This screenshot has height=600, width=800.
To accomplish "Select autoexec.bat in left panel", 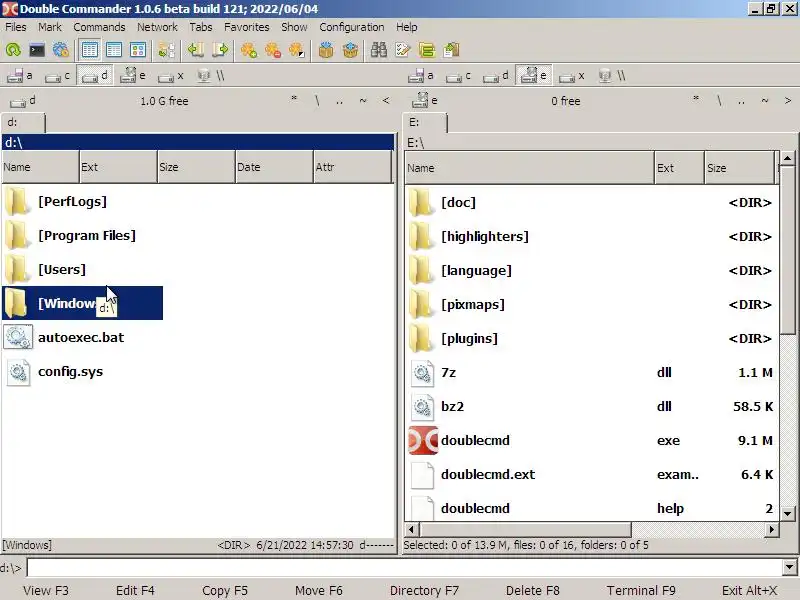I will coord(82,337).
